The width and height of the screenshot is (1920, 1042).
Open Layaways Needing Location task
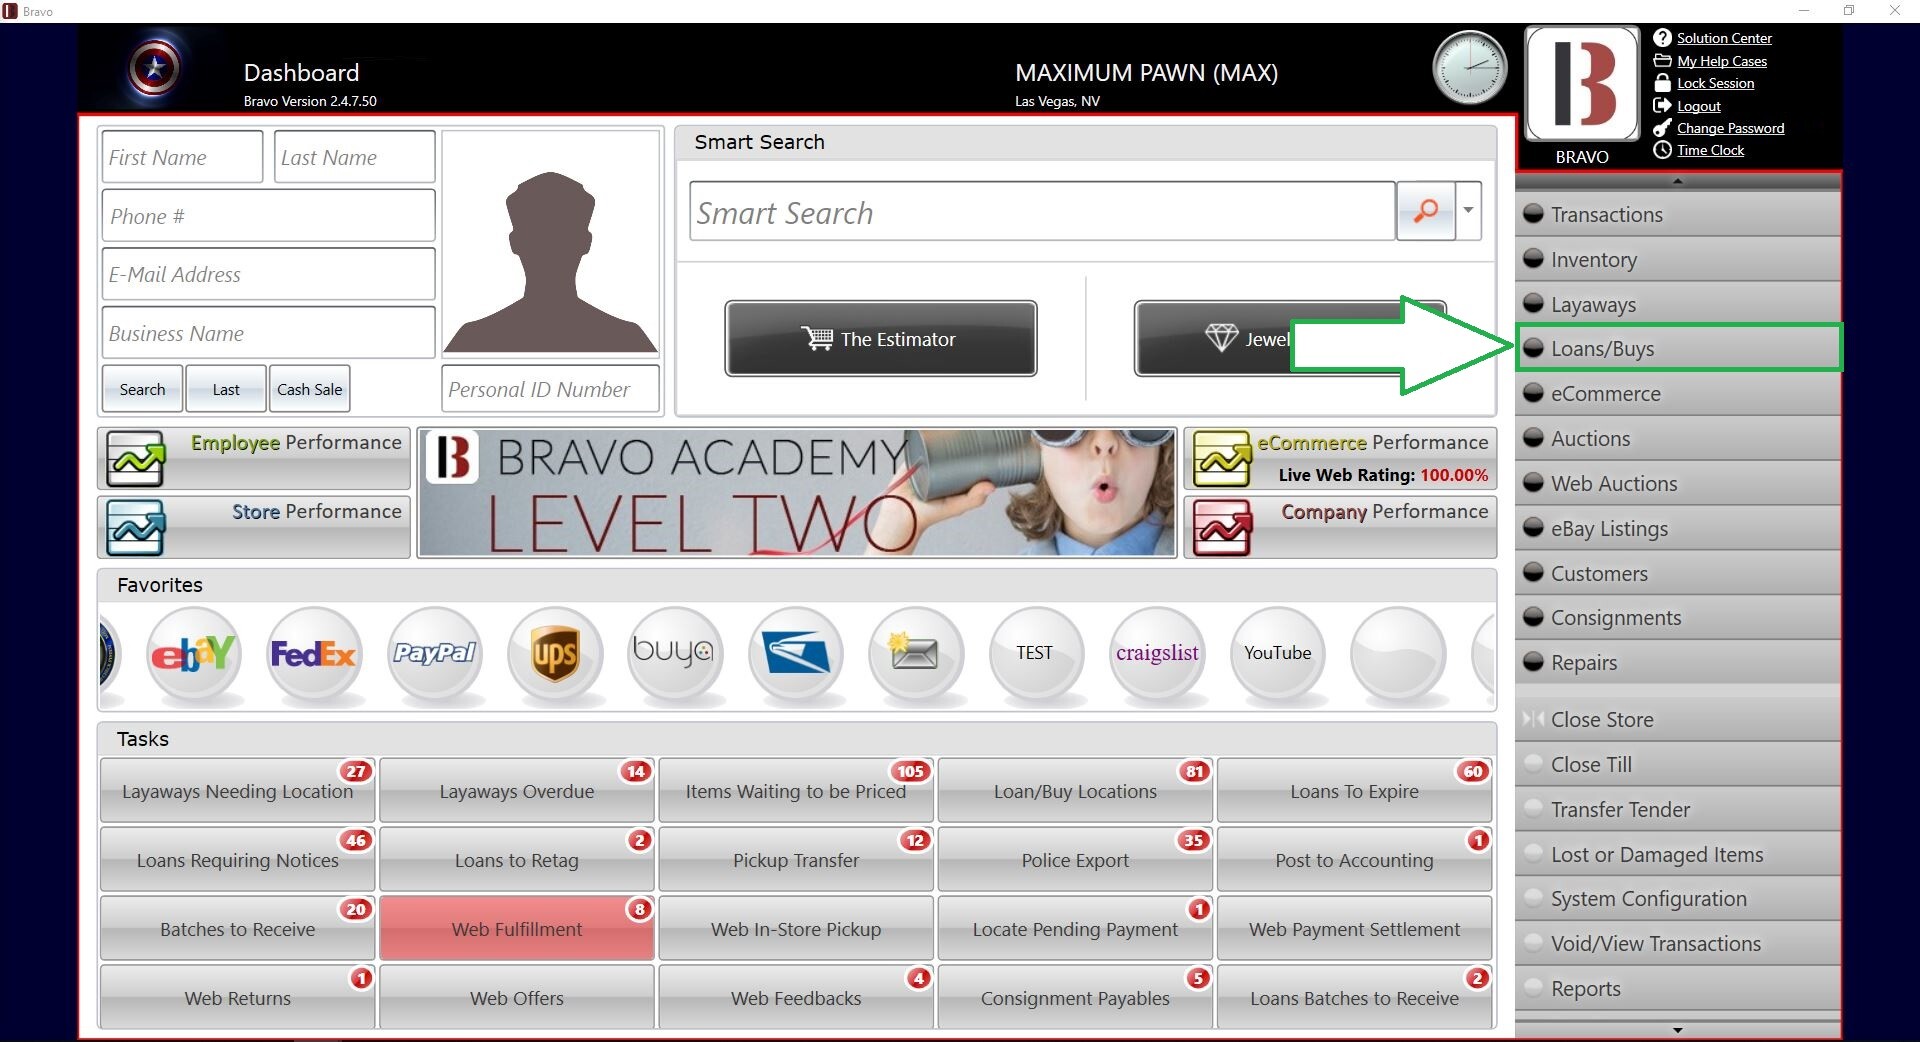point(237,791)
